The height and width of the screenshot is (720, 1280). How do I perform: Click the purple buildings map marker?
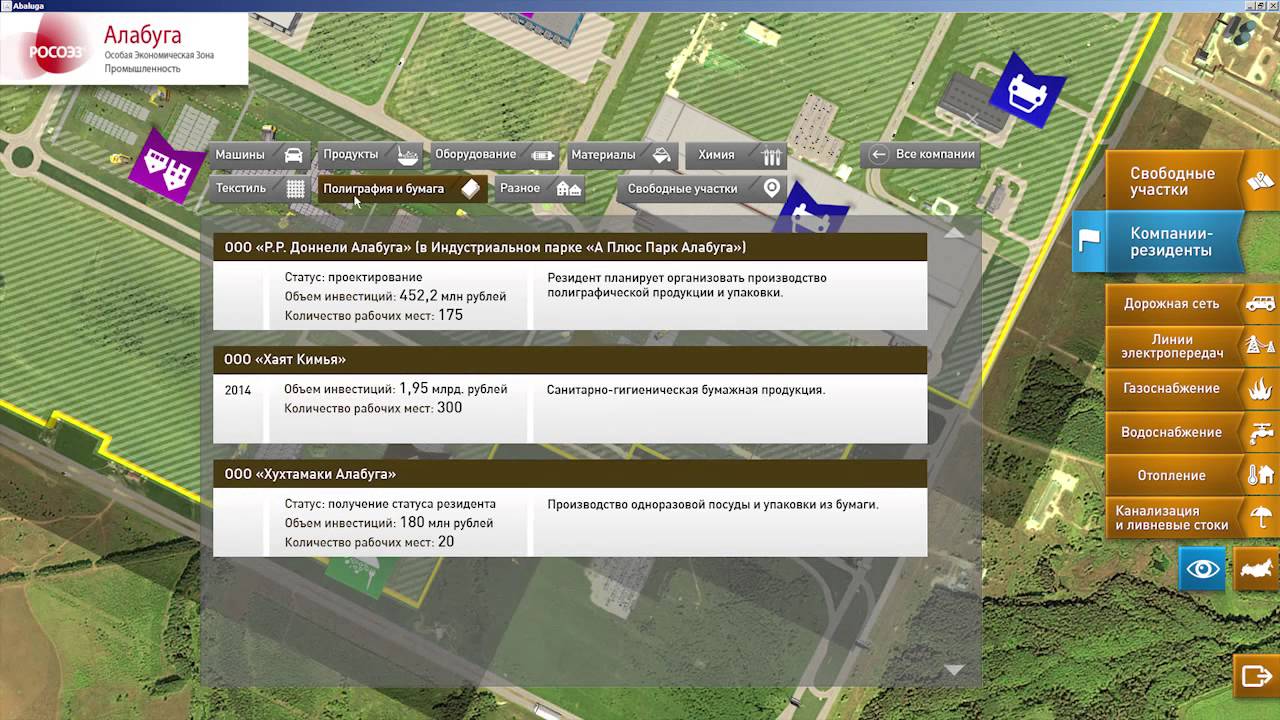167,166
